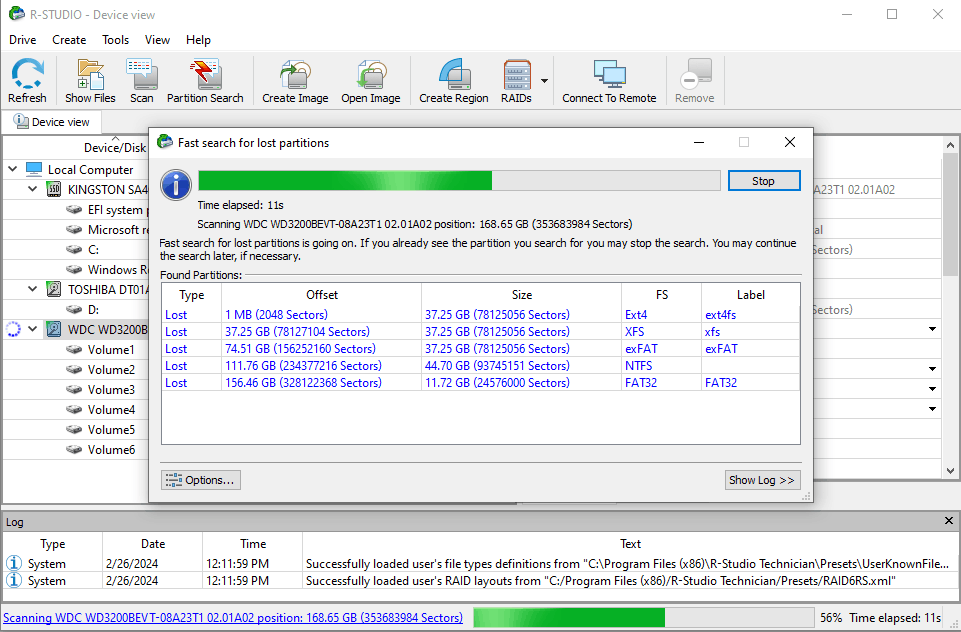Click the dialog scan progress bar

point(459,181)
